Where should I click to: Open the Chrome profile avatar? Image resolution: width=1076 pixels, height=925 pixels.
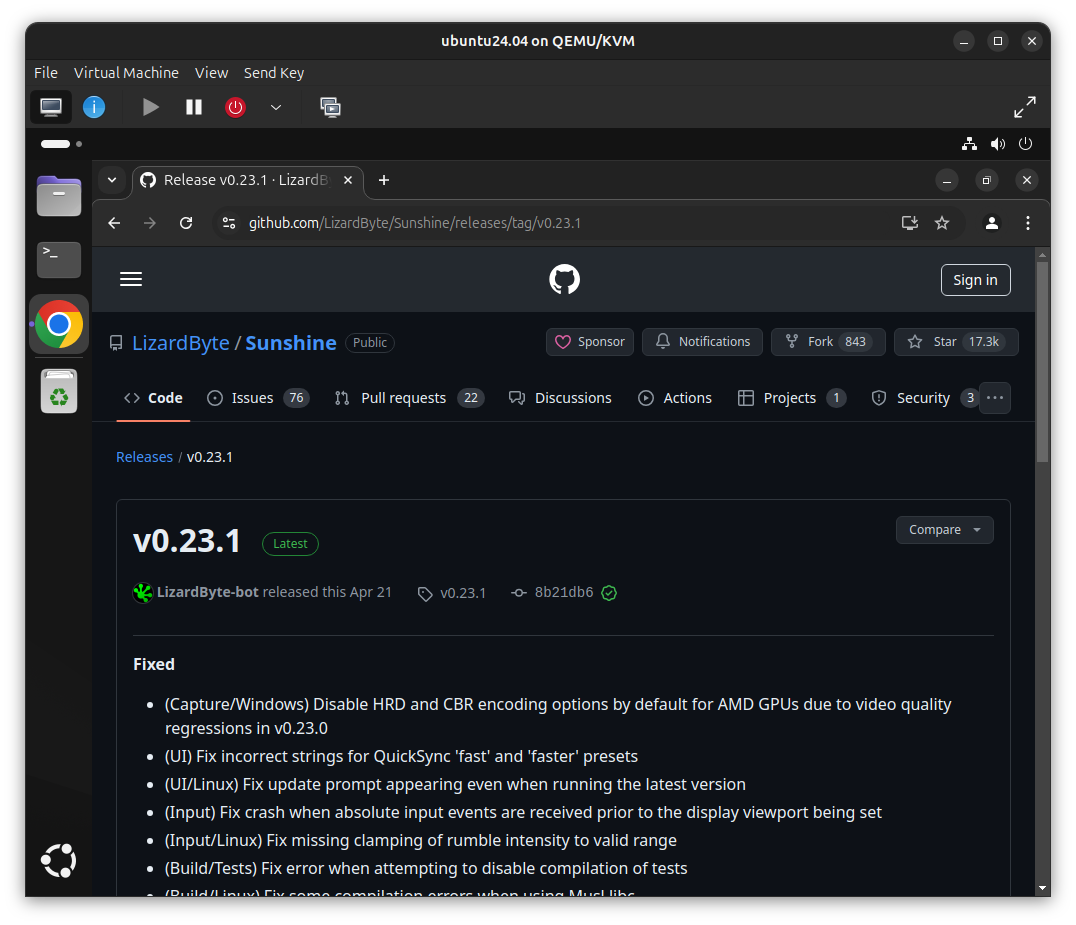[991, 222]
